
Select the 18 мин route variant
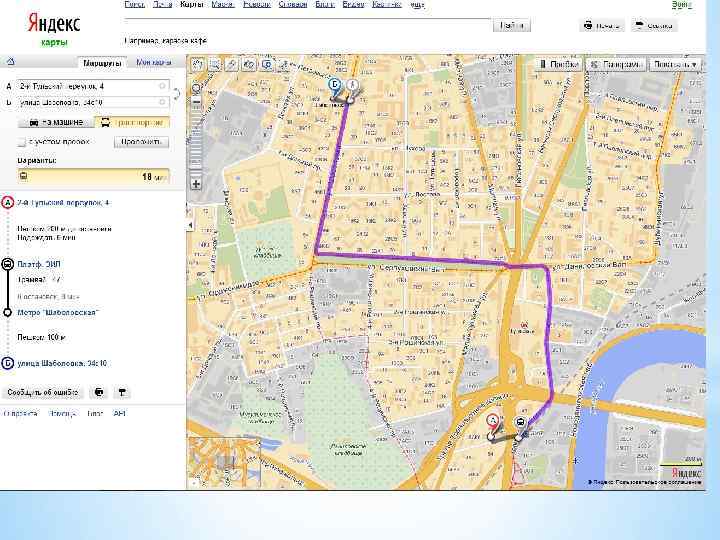[94, 176]
